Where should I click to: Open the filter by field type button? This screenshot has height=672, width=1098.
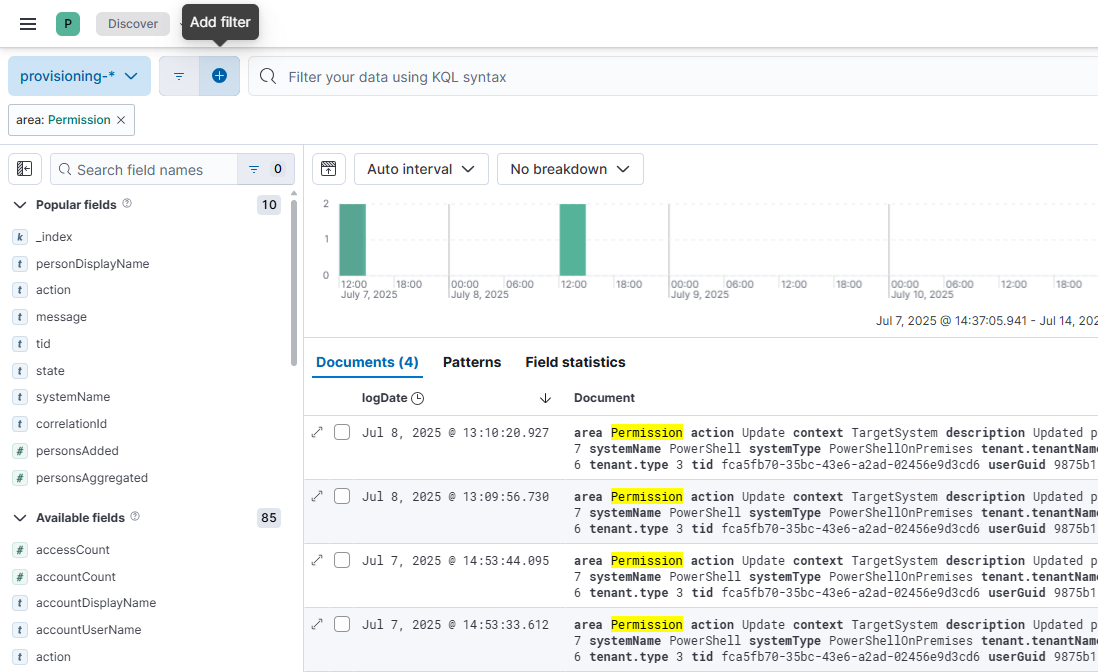coord(266,169)
